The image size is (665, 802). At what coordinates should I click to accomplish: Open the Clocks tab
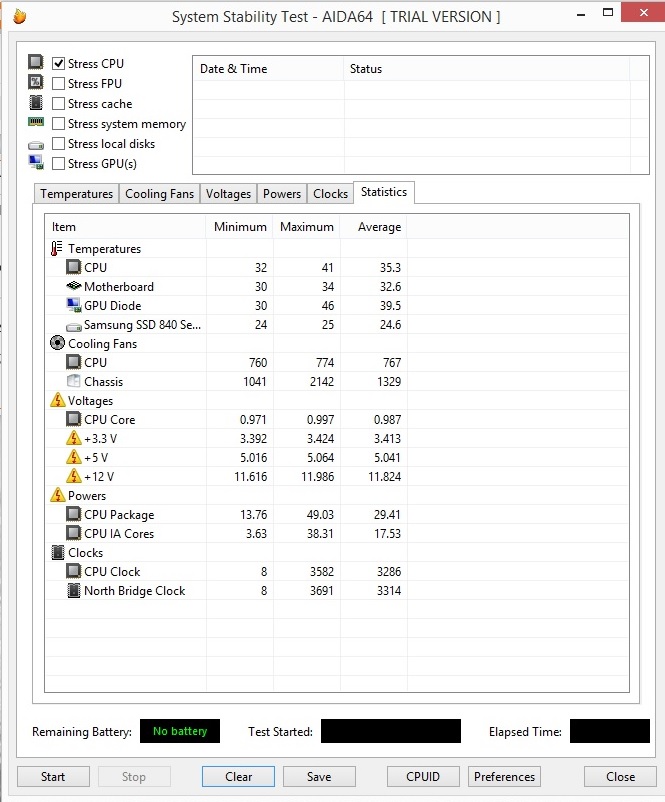[330, 194]
